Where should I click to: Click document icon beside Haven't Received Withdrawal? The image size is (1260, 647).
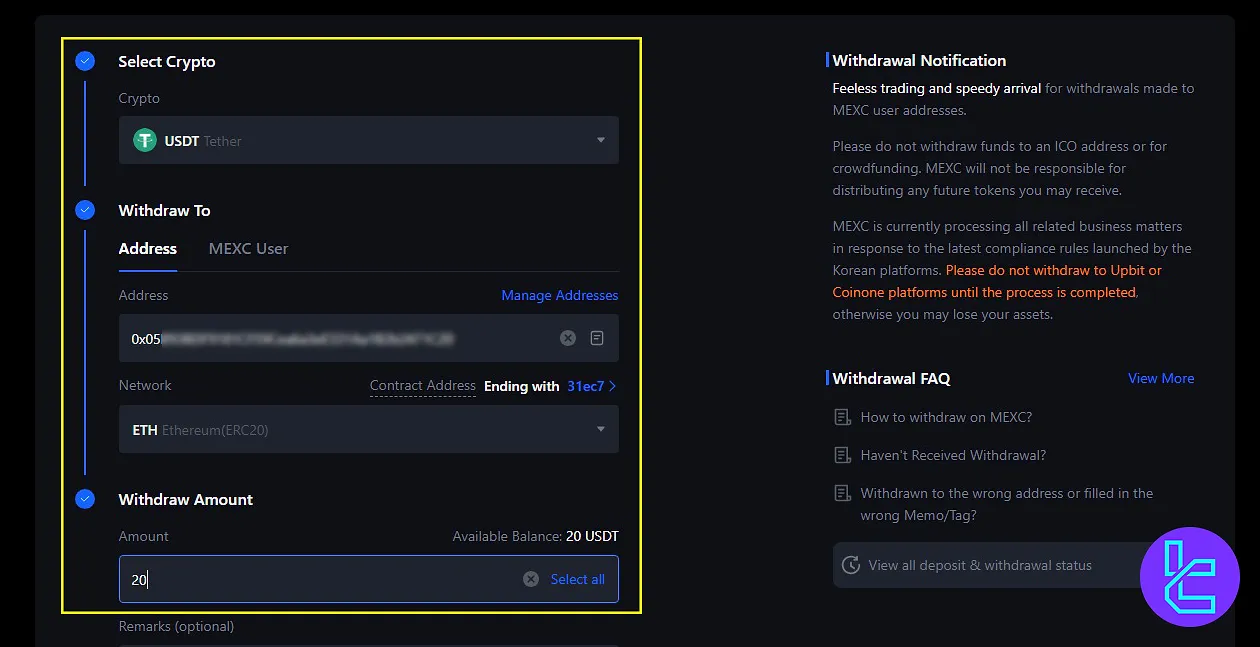pos(842,455)
